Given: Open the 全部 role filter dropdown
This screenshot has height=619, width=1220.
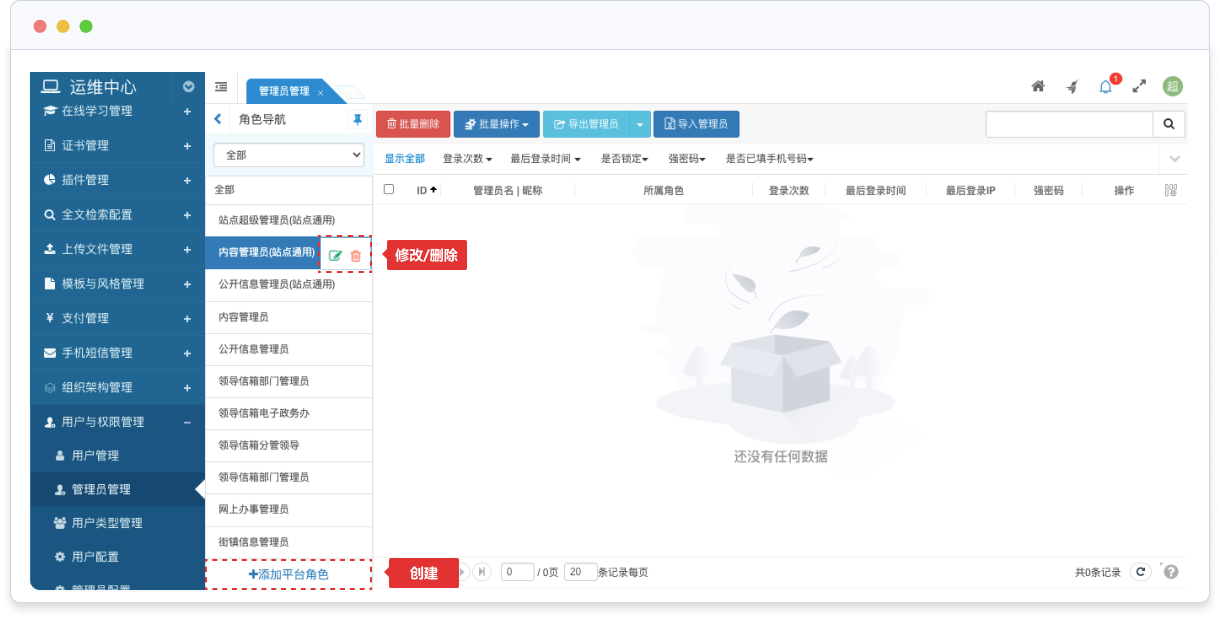Looking at the screenshot, I should pos(288,155).
